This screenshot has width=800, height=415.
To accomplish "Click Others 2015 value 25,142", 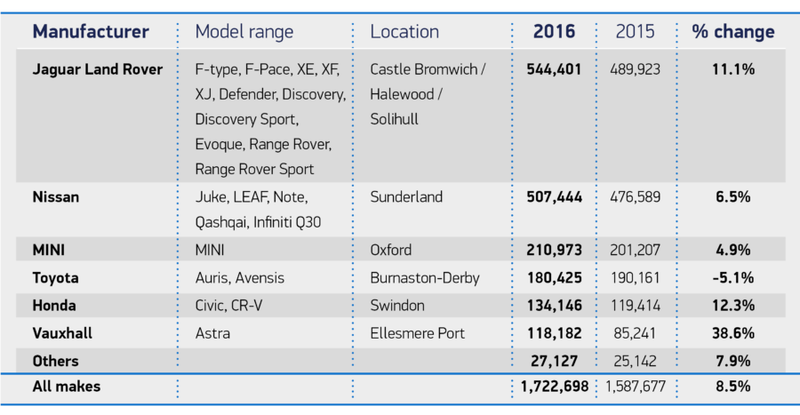I will tap(635, 361).
